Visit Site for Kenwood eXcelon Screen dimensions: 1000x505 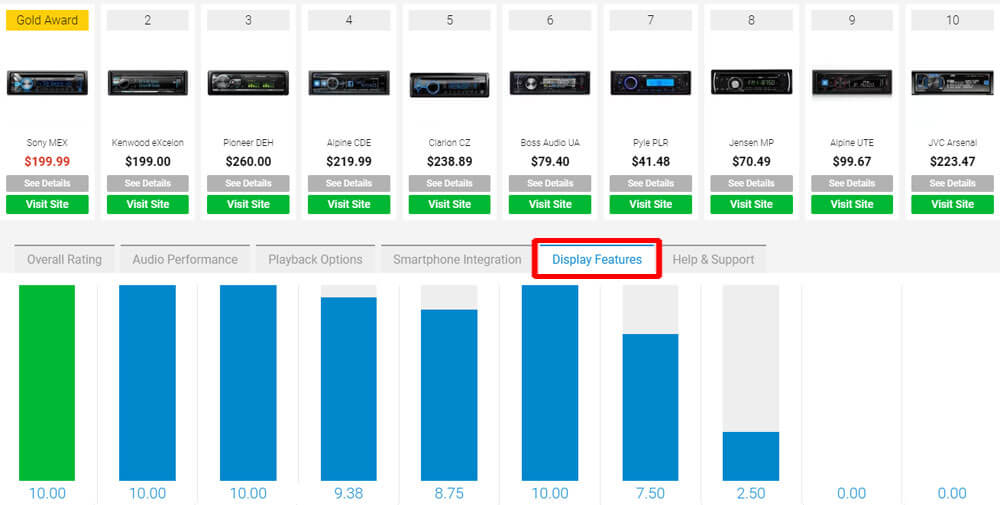point(148,205)
